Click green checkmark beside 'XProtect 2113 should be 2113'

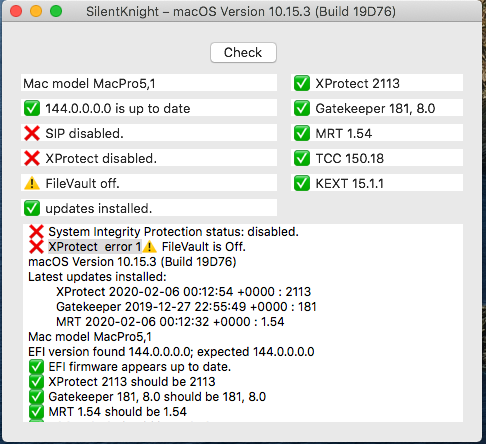[36, 382]
